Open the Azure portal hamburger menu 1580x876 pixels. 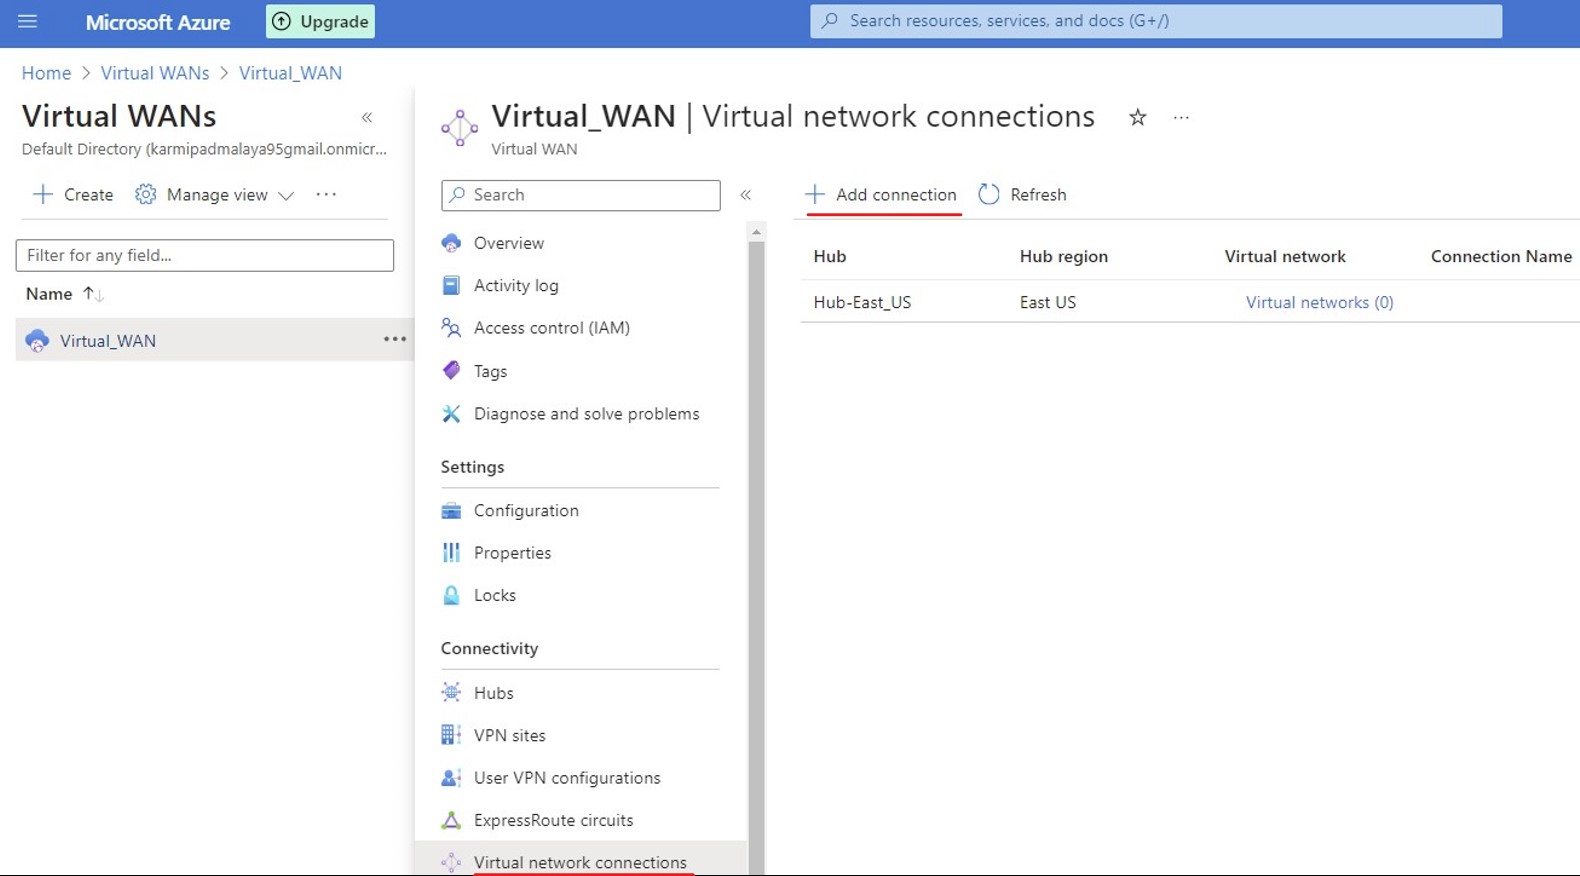tap(27, 21)
